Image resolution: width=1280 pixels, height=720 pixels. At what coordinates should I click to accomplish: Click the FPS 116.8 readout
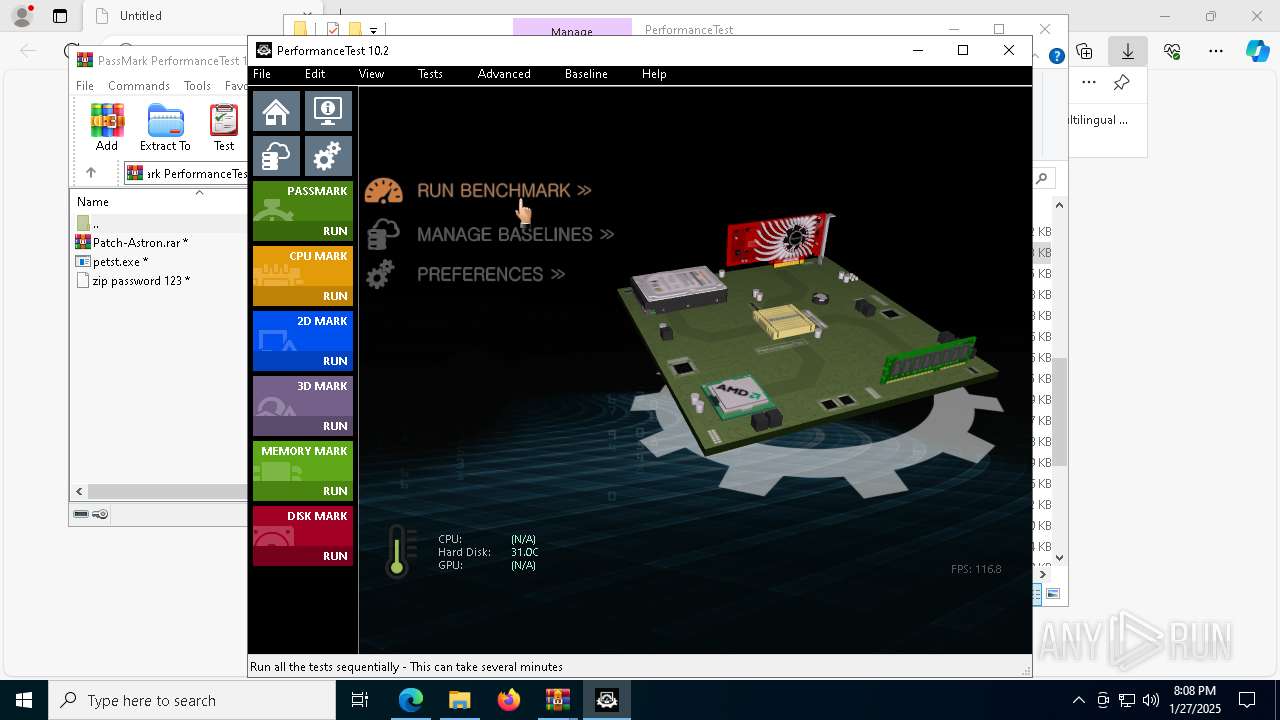click(x=976, y=569)
